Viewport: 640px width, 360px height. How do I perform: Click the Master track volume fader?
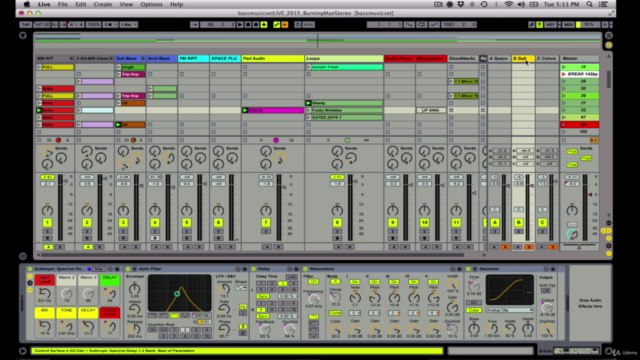coord(590,195)
